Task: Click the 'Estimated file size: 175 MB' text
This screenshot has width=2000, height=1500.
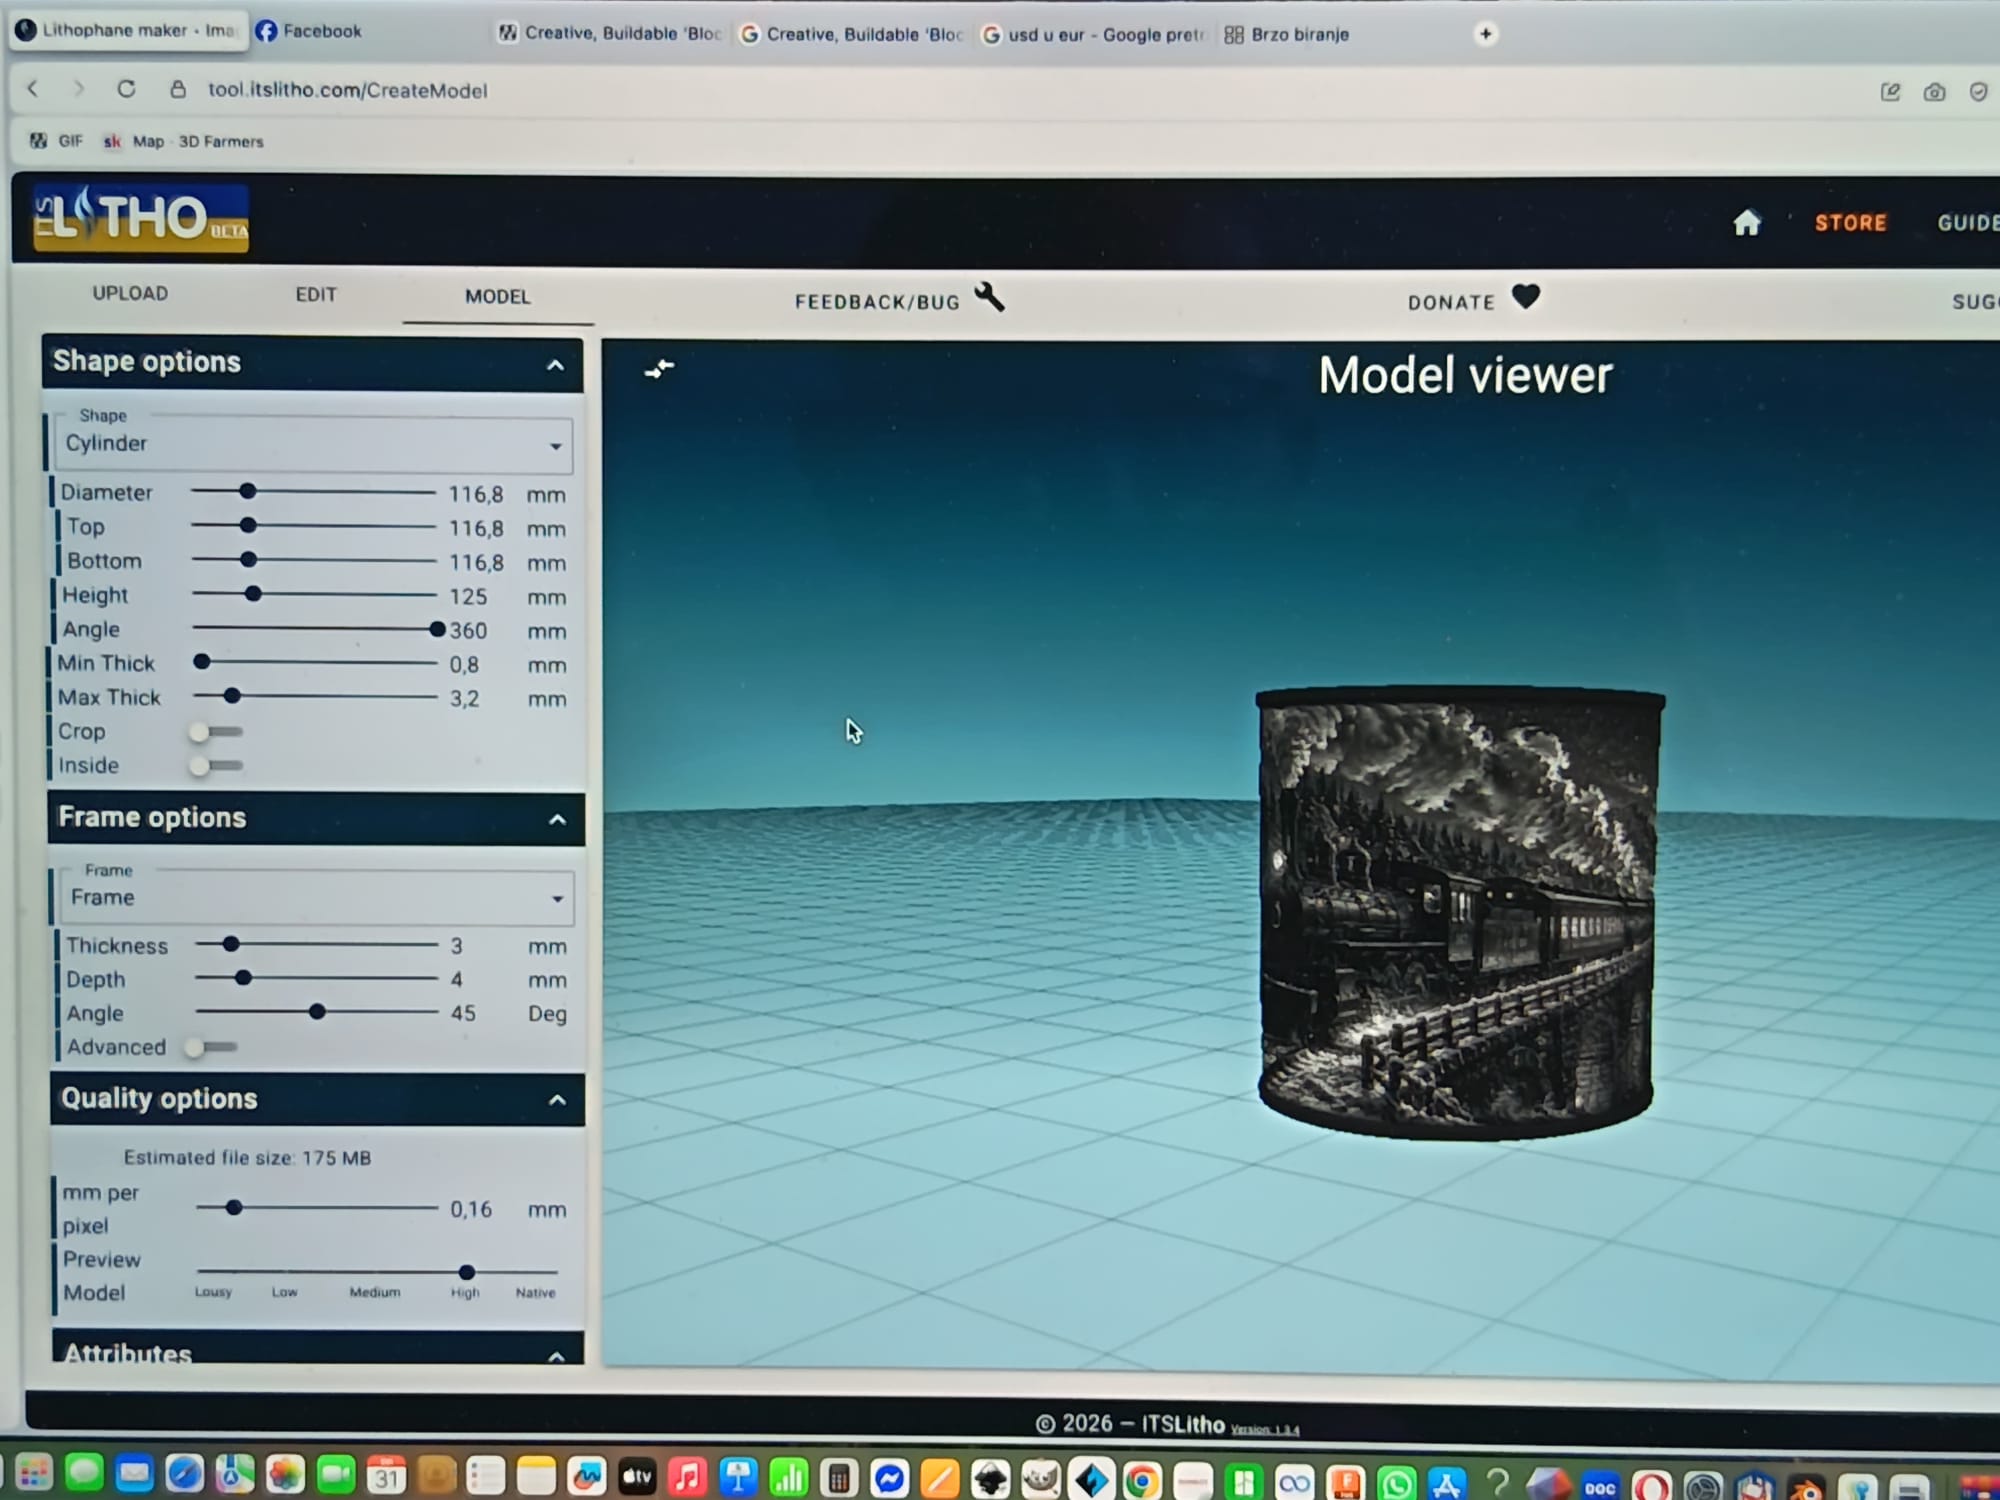Action: point(247,1158)
